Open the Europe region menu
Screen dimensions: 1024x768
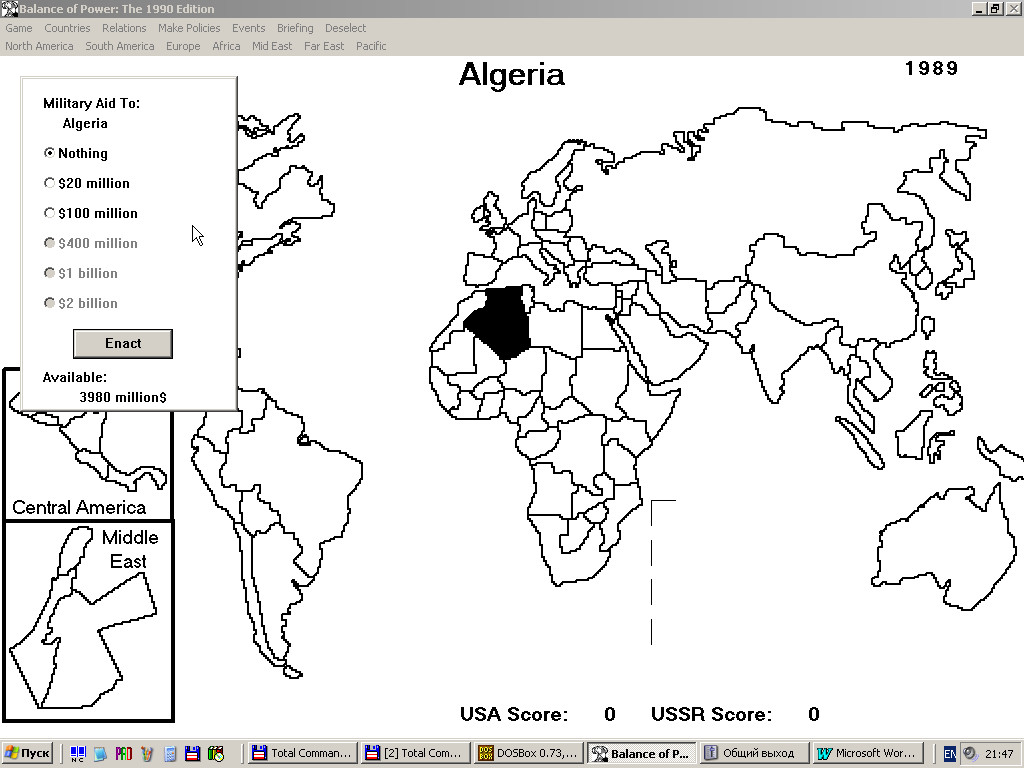tap(183, 46)
